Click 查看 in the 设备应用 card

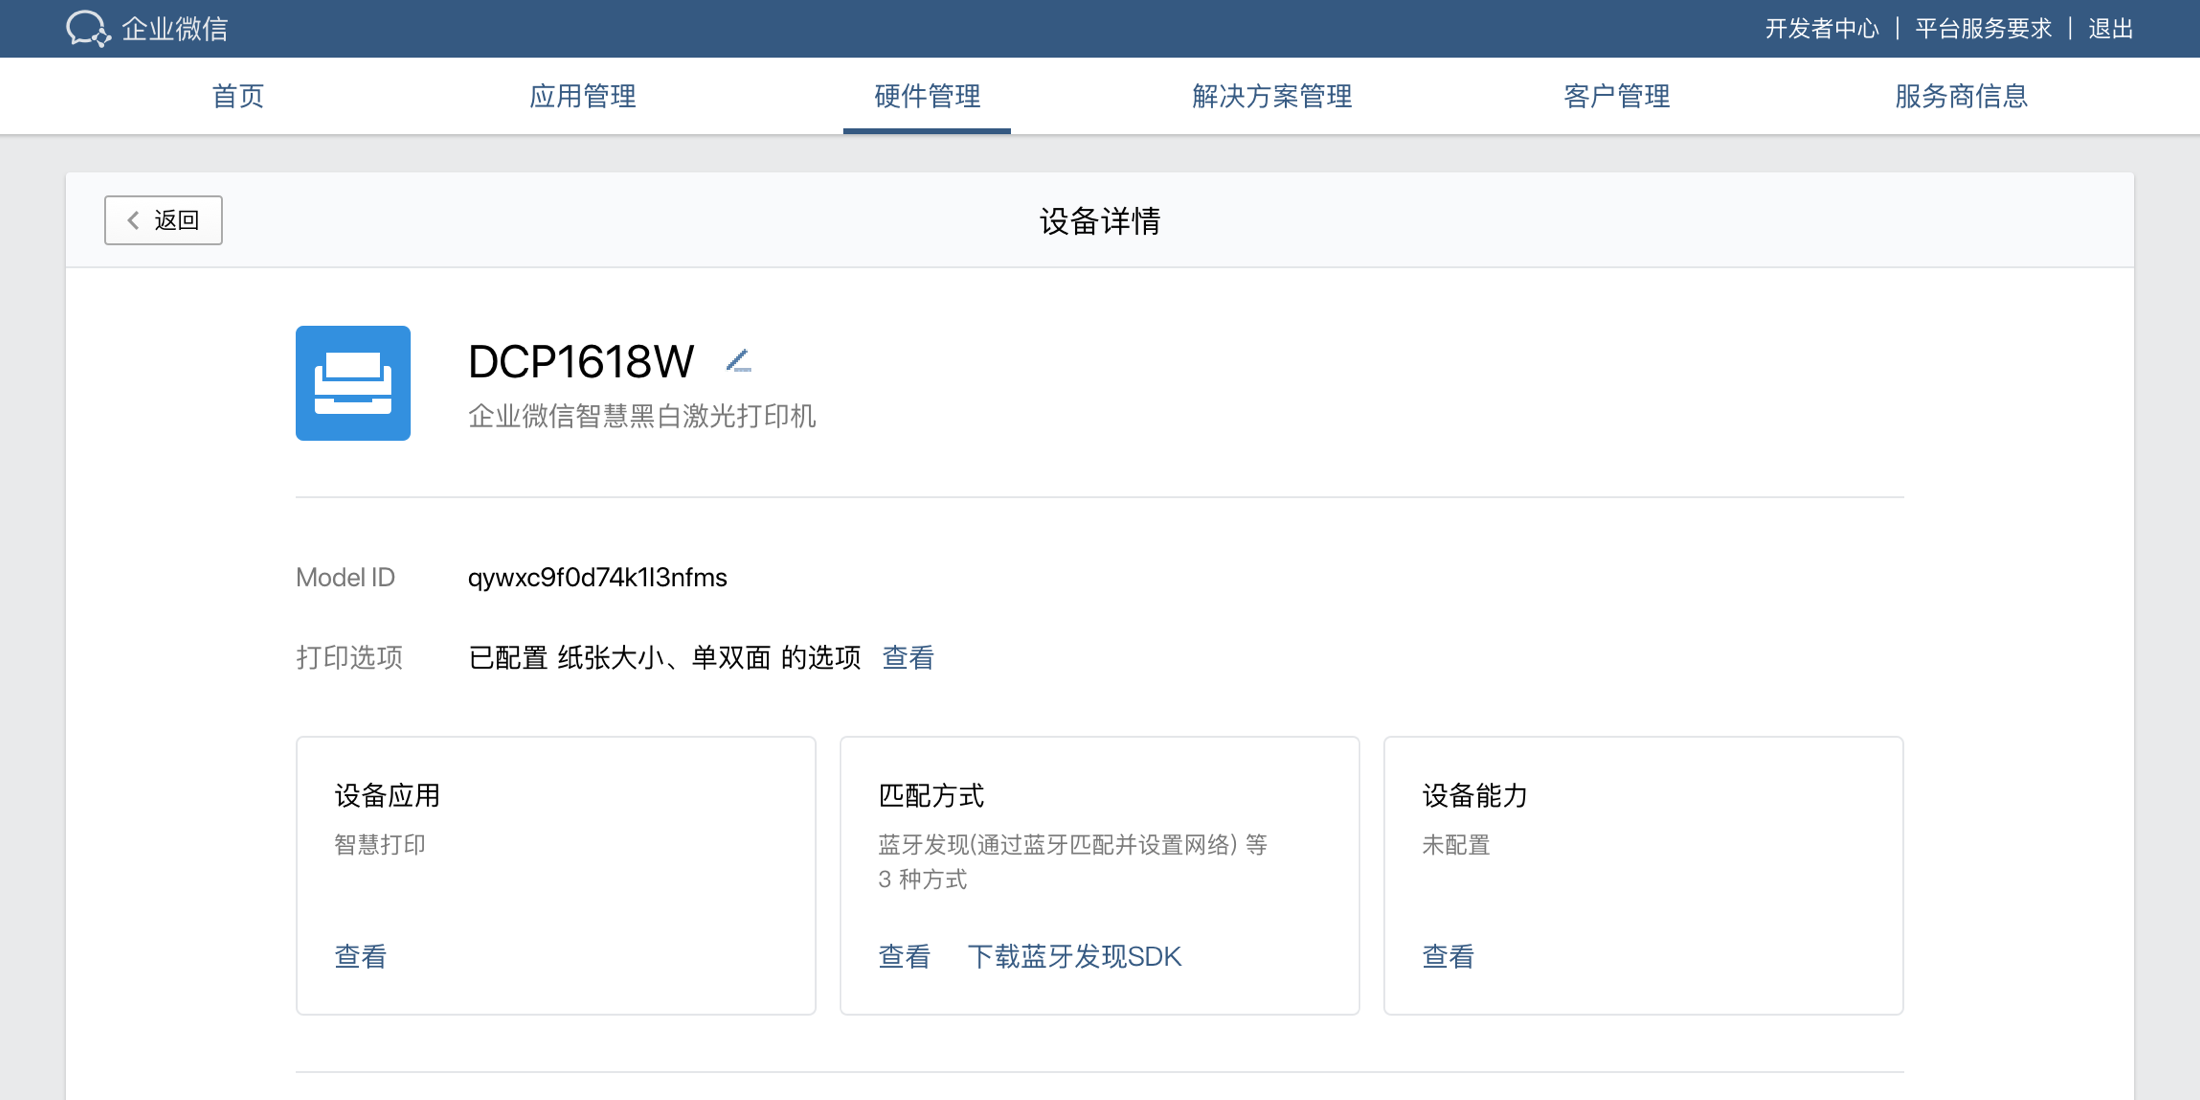[361, 957]
